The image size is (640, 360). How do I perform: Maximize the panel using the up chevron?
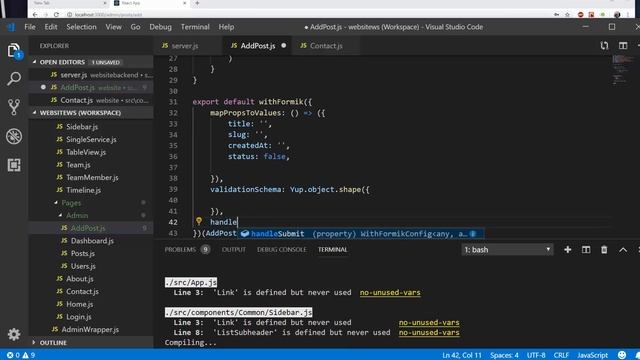point(623,249)
